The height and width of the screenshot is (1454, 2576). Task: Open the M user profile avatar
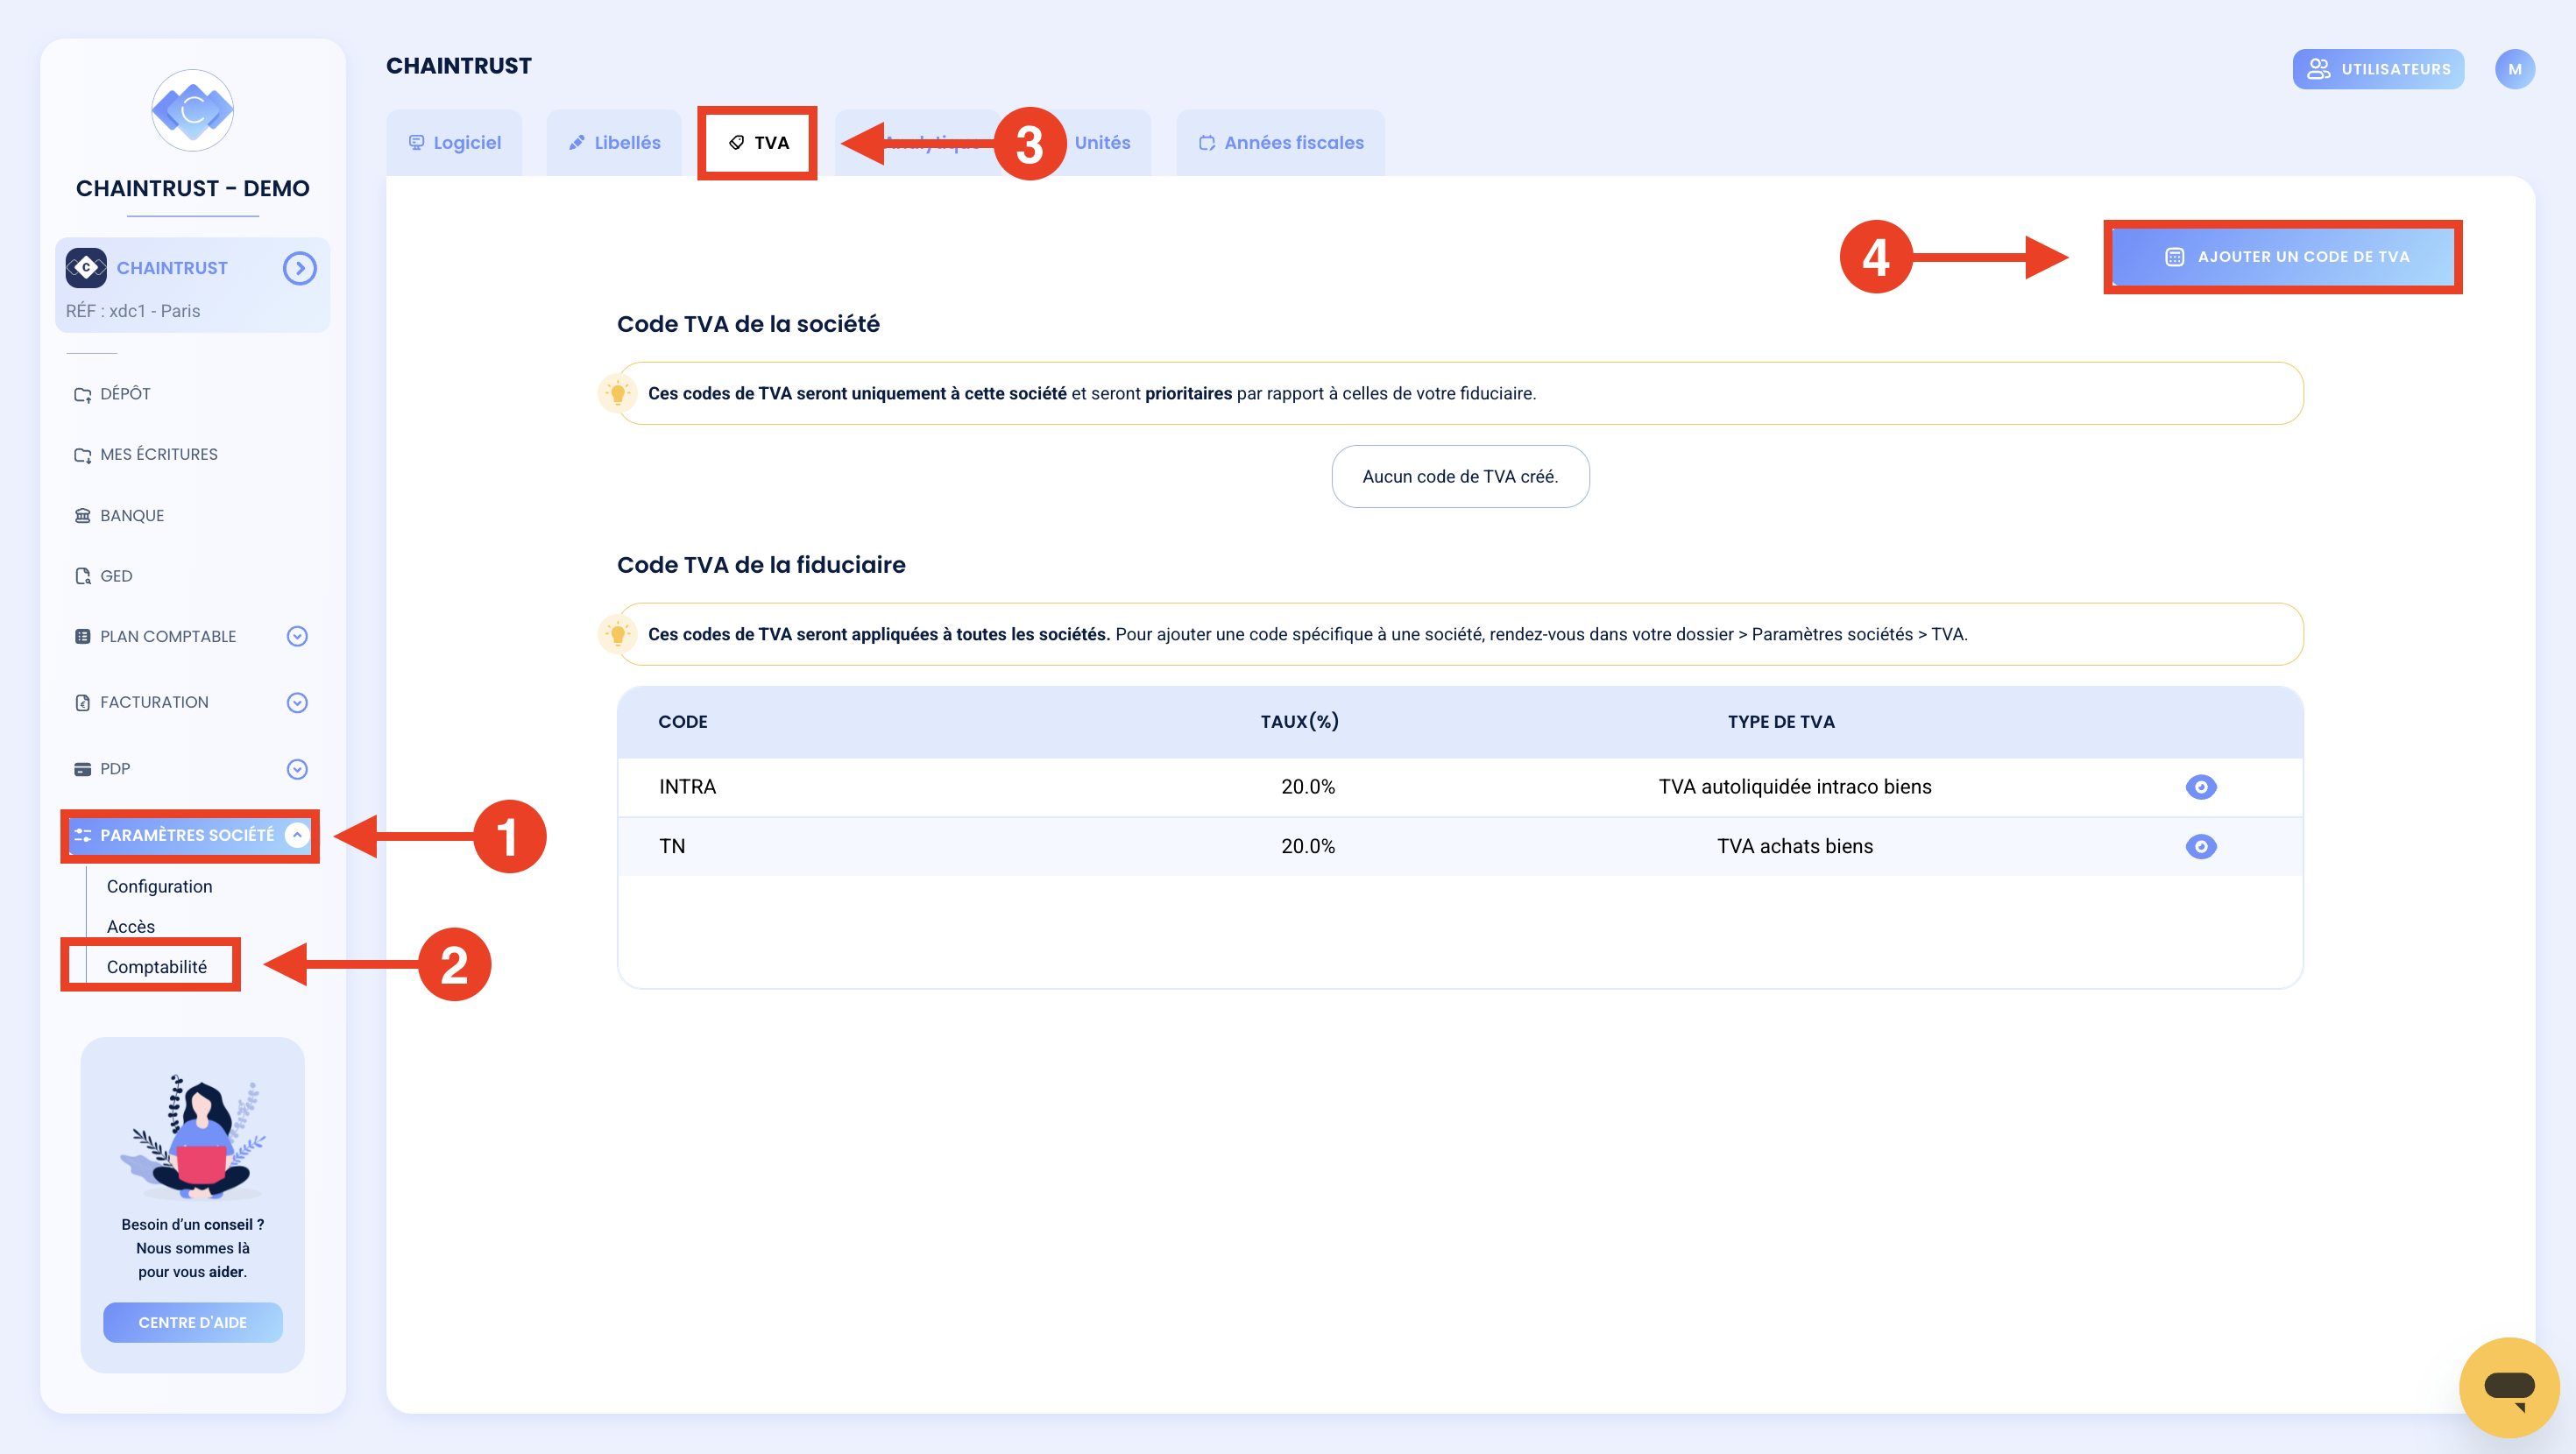tap(2514, 69)
